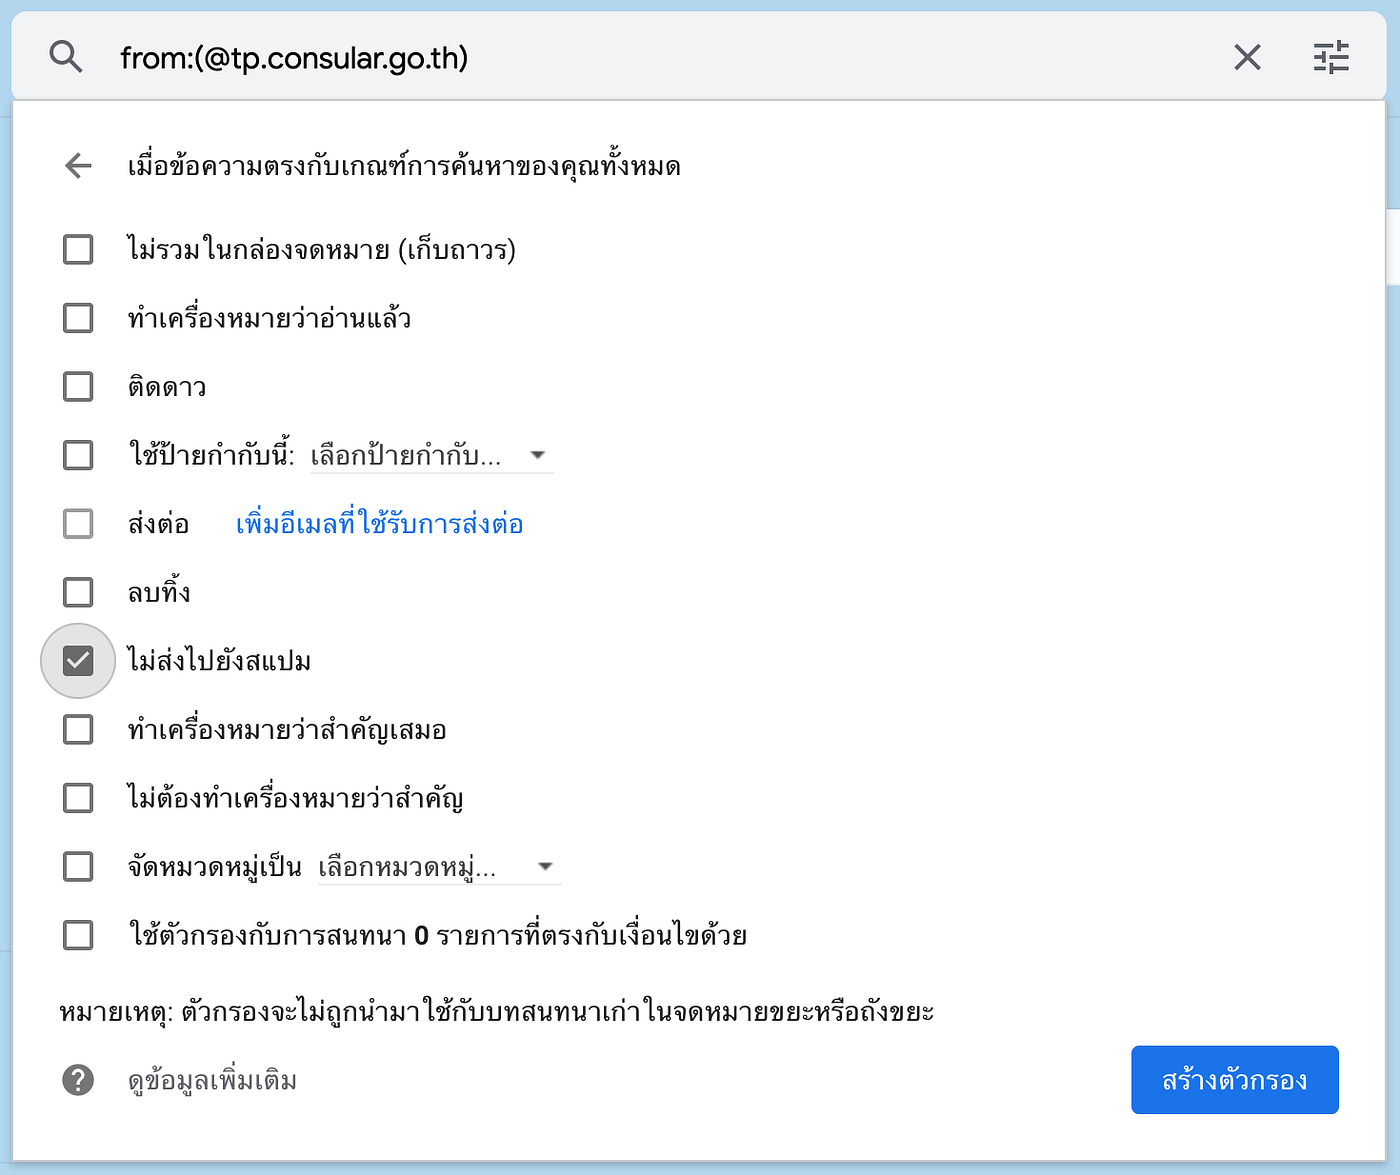Image resolution: width=1400 pixels, height=1175 pixels.
Task: Check the ไม่รวมในกล่องจดหมาย (เก็บถาวร) checkbox
Action: (78, 249)
